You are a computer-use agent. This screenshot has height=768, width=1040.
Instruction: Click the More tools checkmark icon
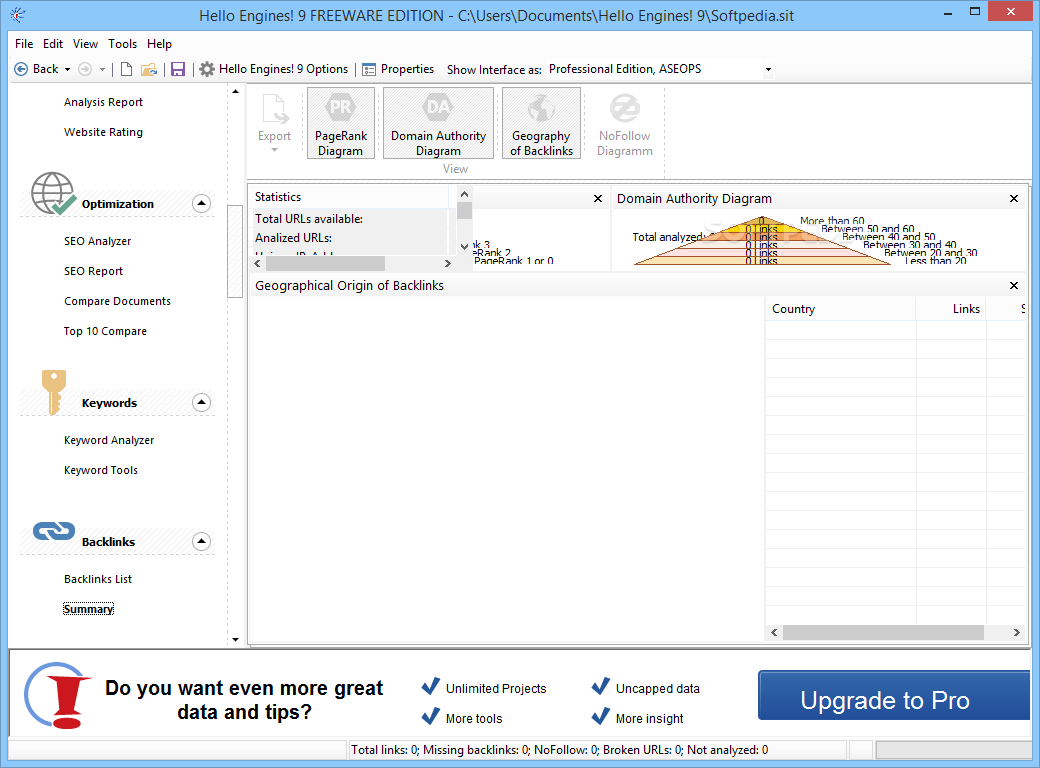[430, 716]
